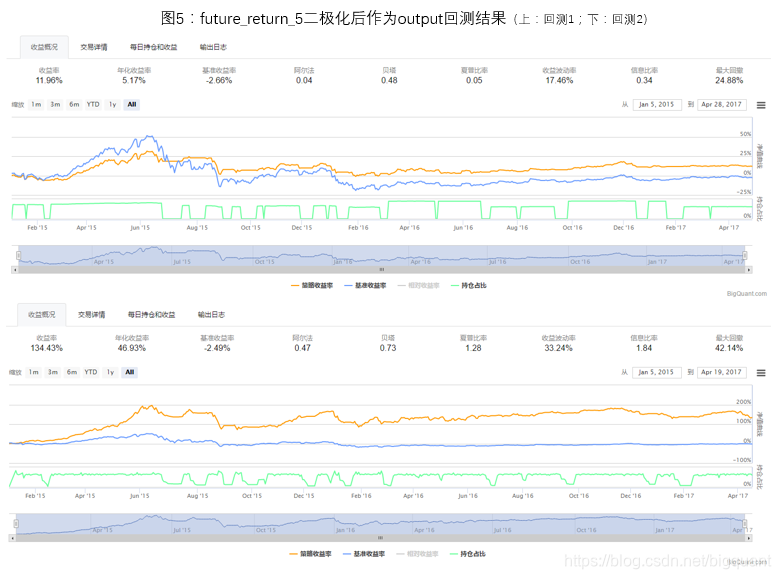Select the 收益概况 tab in the upper panel
Viewport: 781px width, 579px height.
pos(44,47)
